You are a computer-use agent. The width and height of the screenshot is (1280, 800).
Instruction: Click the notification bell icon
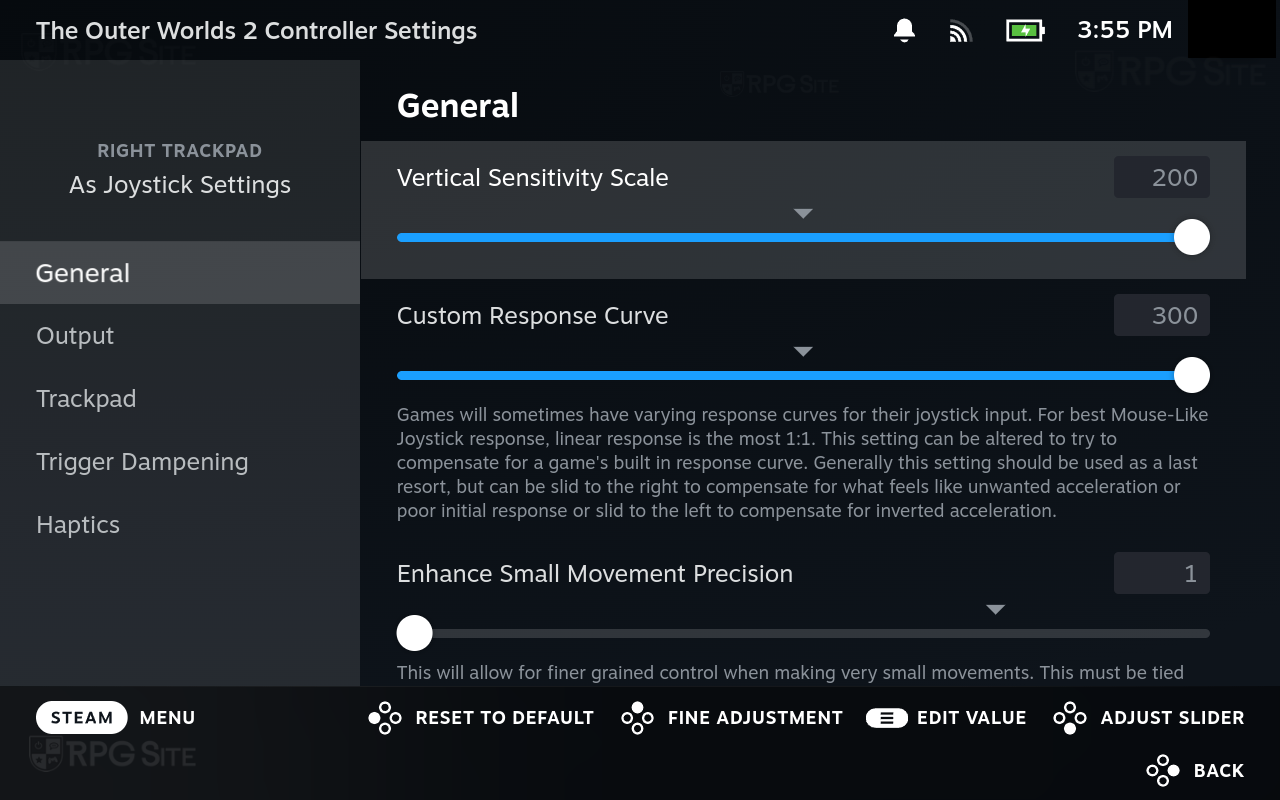(x=904, y=31)
